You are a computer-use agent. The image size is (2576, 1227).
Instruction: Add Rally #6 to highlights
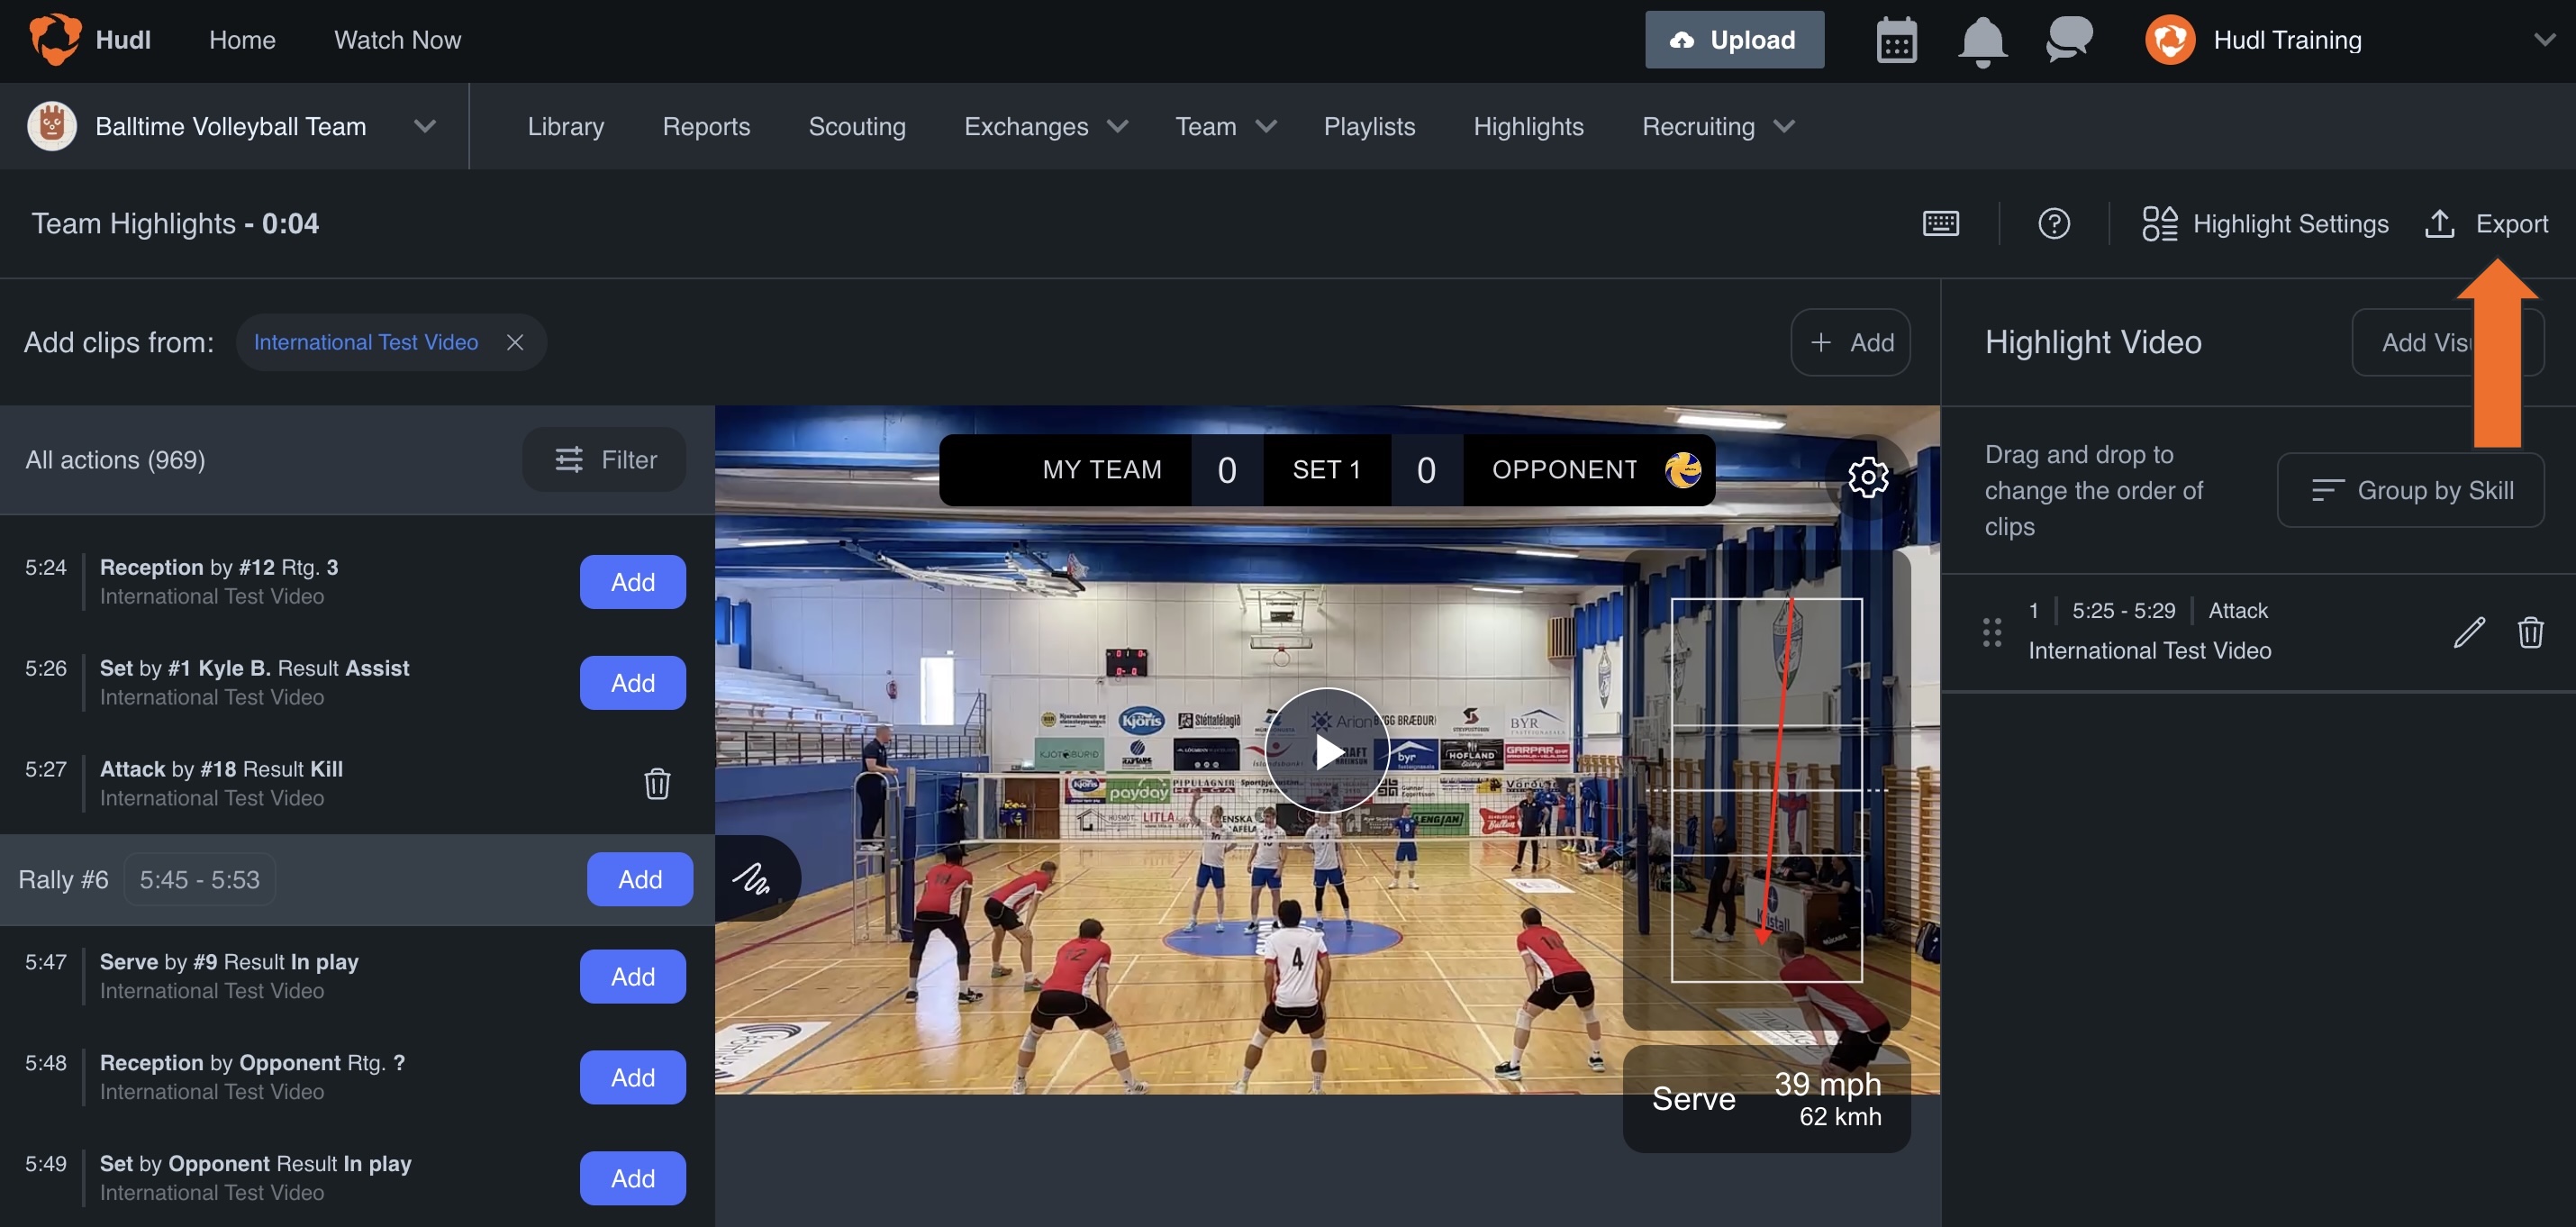(639, 878)
